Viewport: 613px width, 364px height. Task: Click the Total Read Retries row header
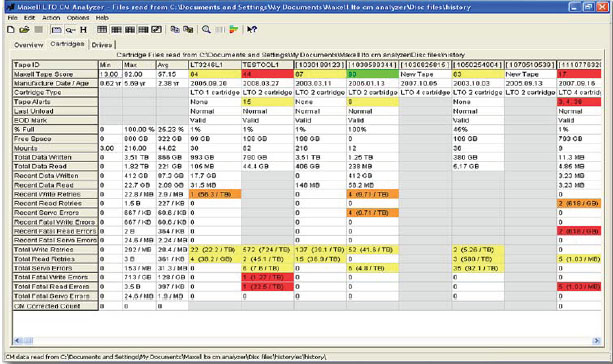(55, 259)
